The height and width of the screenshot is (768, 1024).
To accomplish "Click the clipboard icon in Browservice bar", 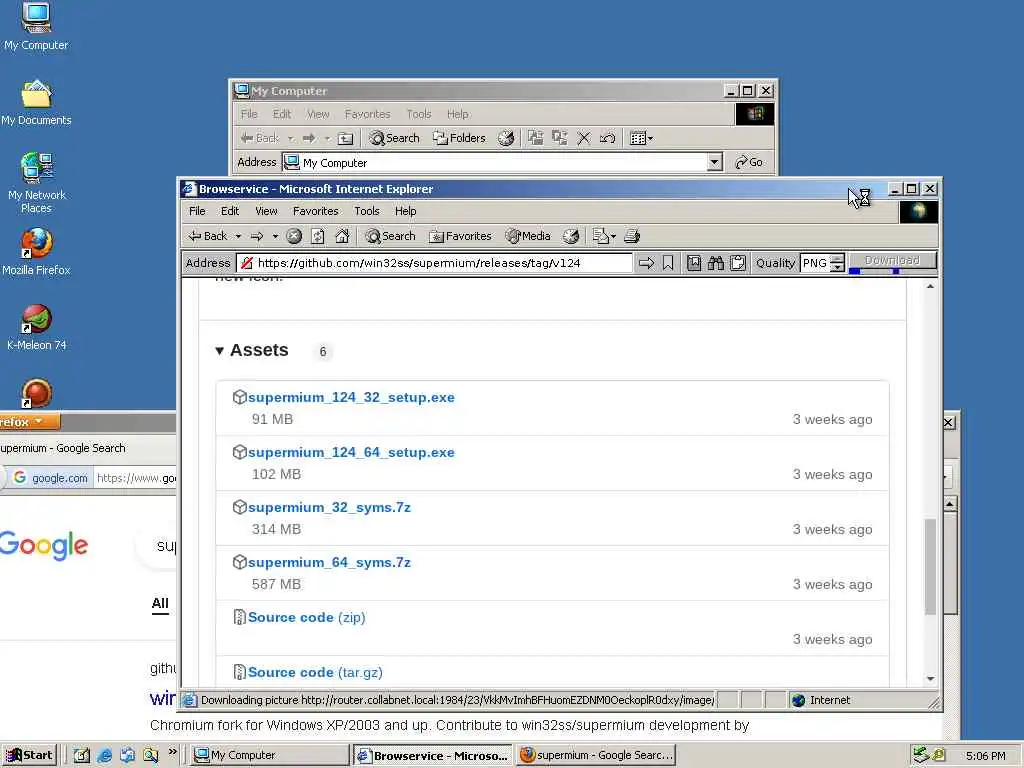I will tap(738, 263).
